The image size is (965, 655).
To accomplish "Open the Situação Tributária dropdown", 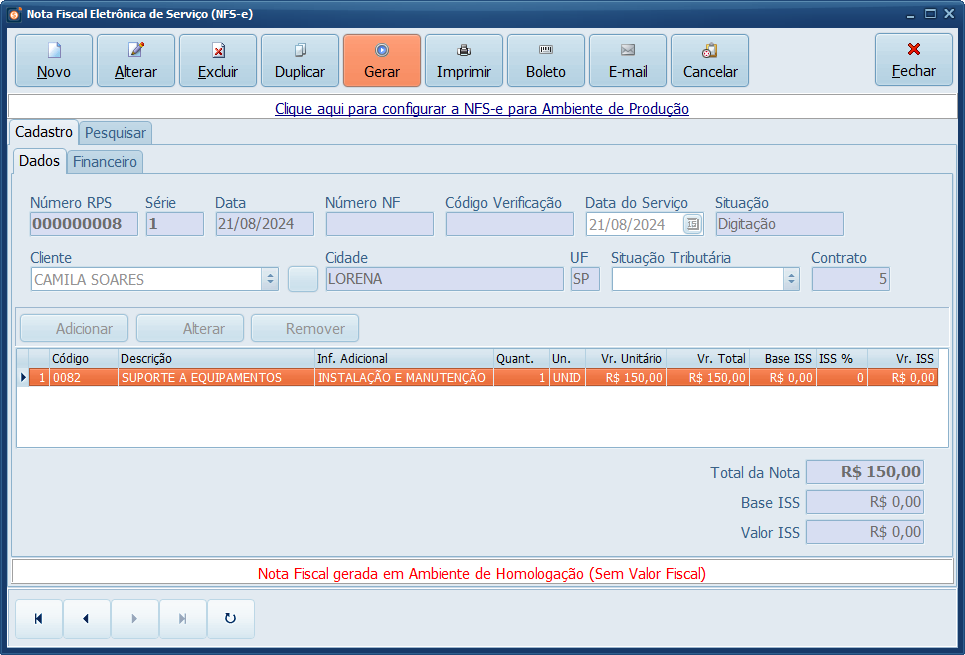I will pos(792,280).
